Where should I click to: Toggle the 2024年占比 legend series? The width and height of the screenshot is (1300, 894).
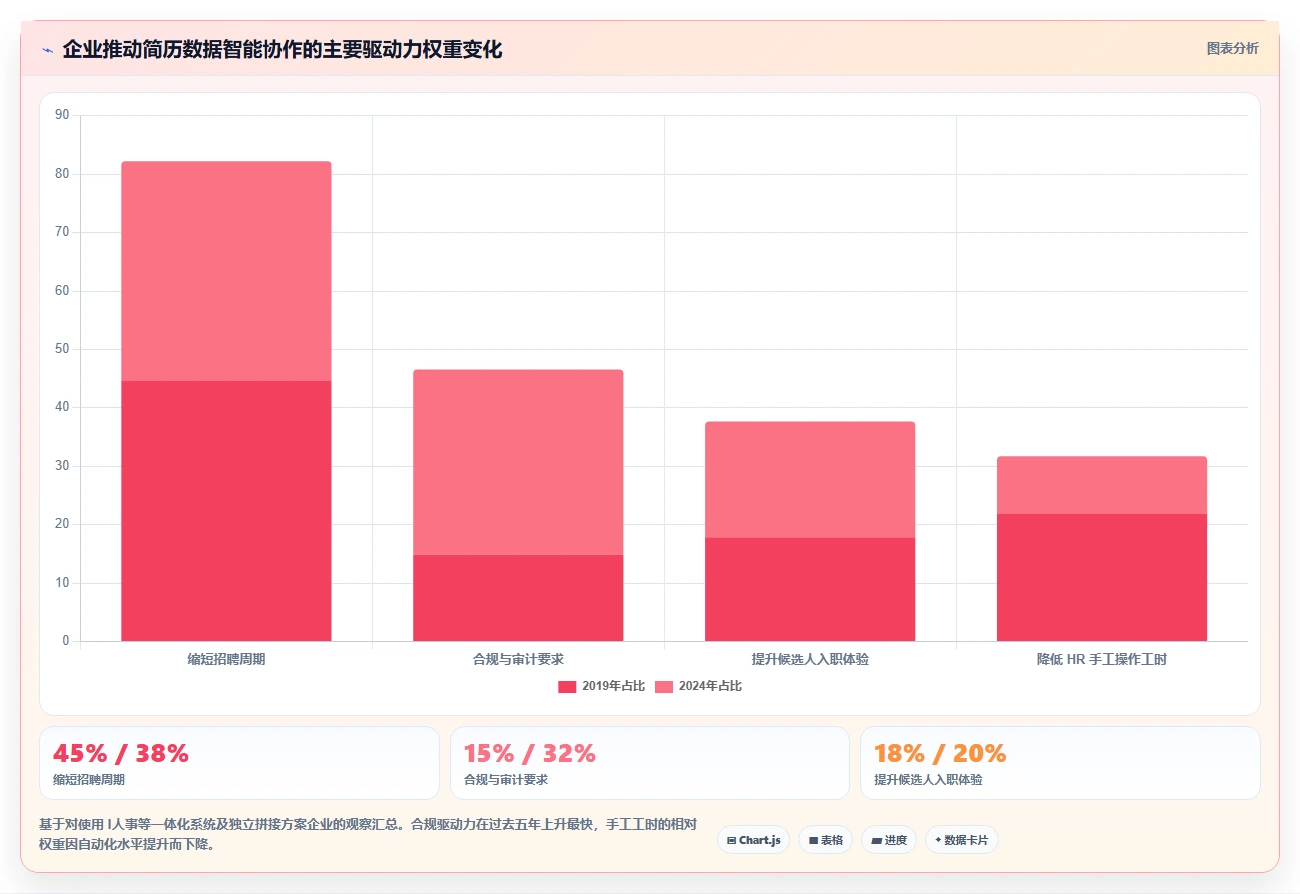point(698,686)
